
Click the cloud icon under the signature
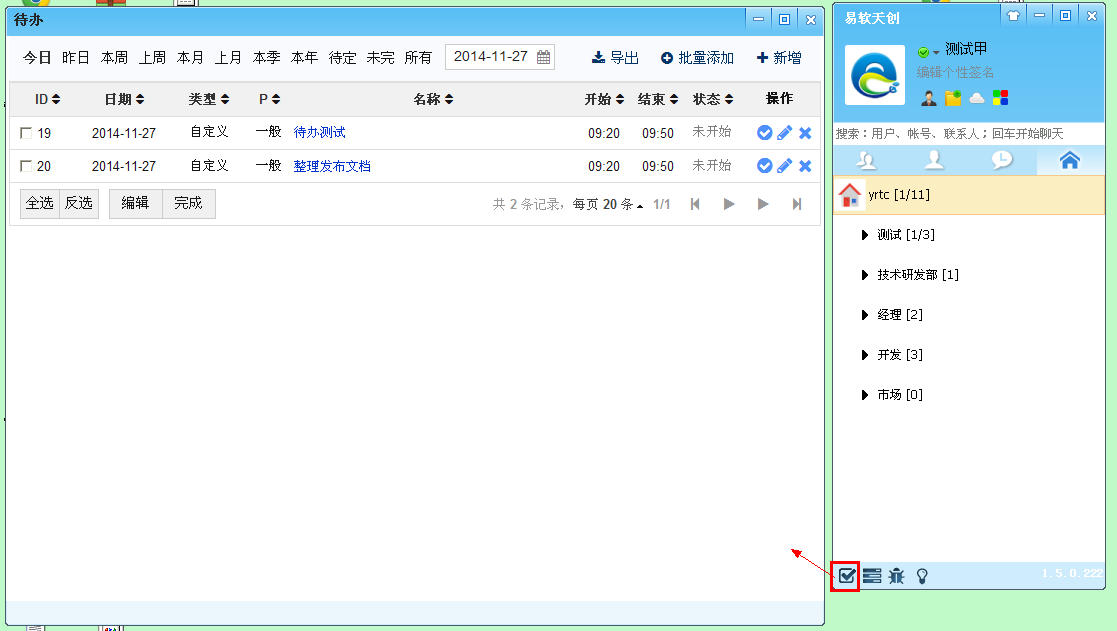coord(976,97)
